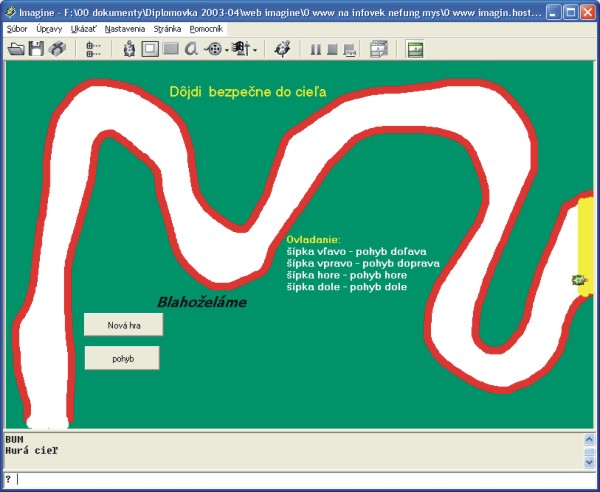This screenshot has width=600, height=492.
Task: Click 'šípka hore - pohyb hore' text
Action: pyautogui.click(x=347, y=275)
